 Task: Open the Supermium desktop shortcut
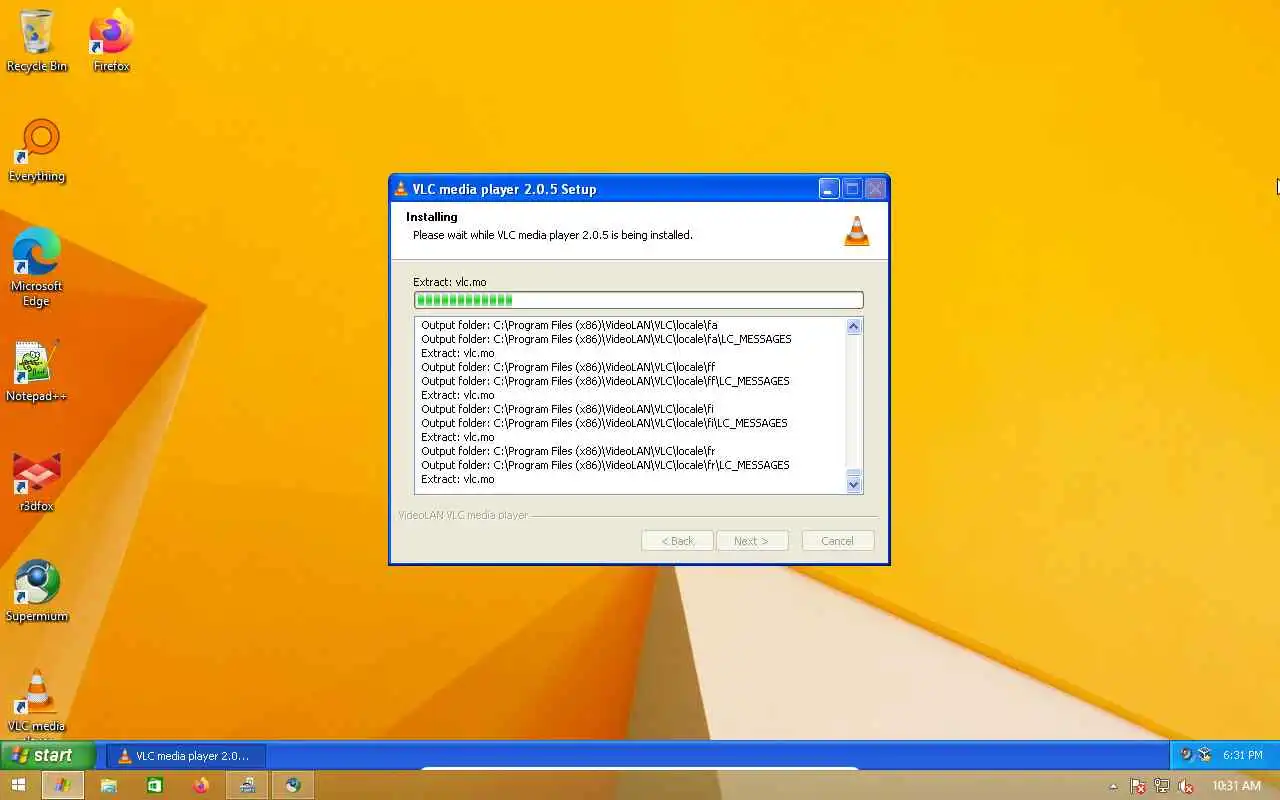coord(37,591)
